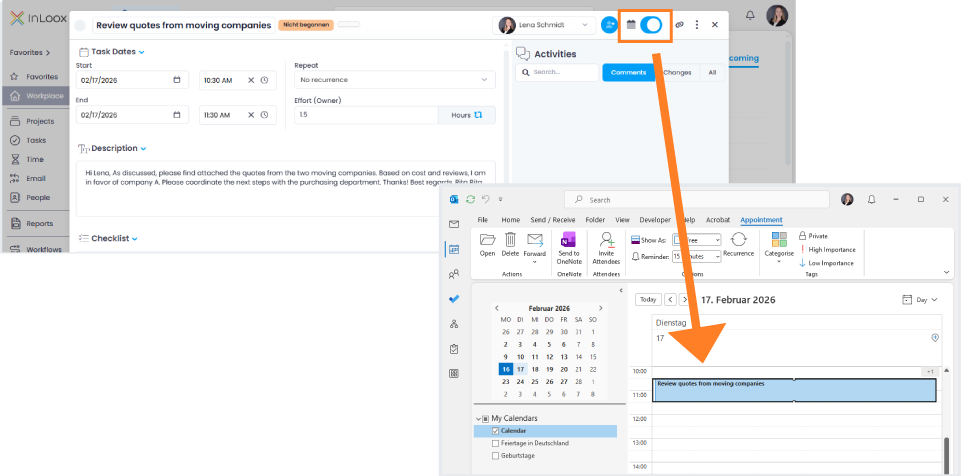Open the clock picker for start time

[x=264, y=80]
